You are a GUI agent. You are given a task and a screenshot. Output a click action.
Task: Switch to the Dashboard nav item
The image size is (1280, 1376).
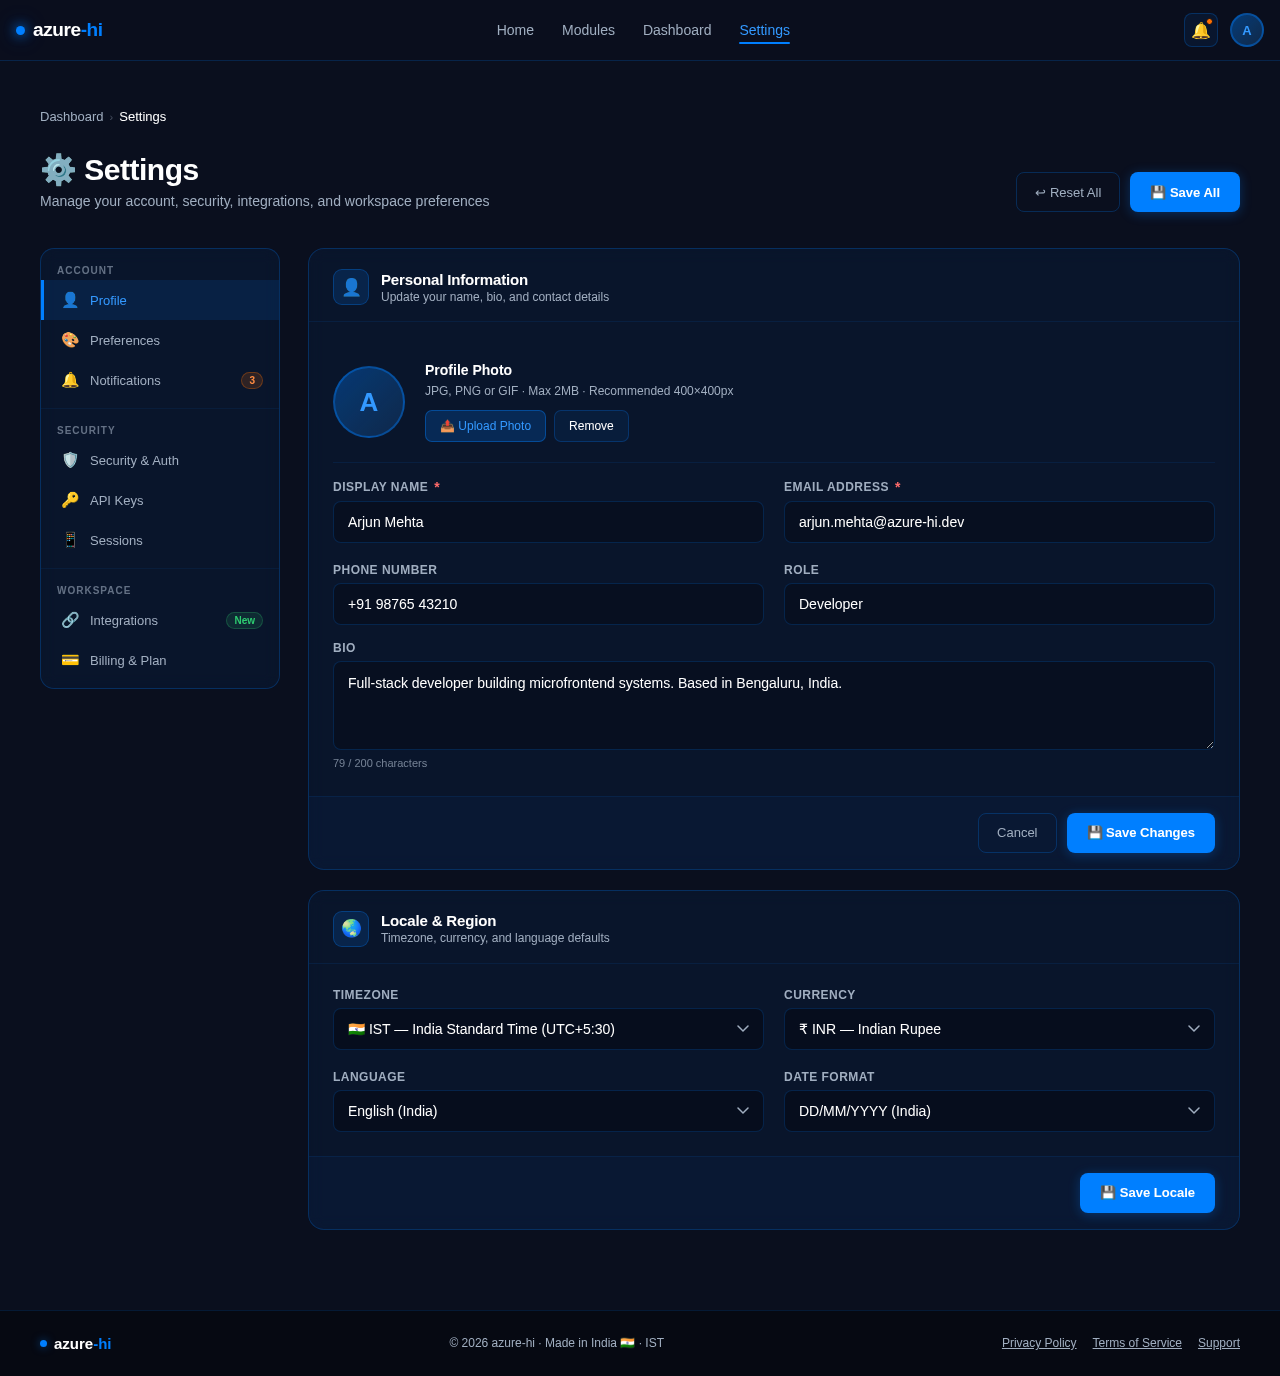point(676,30)
